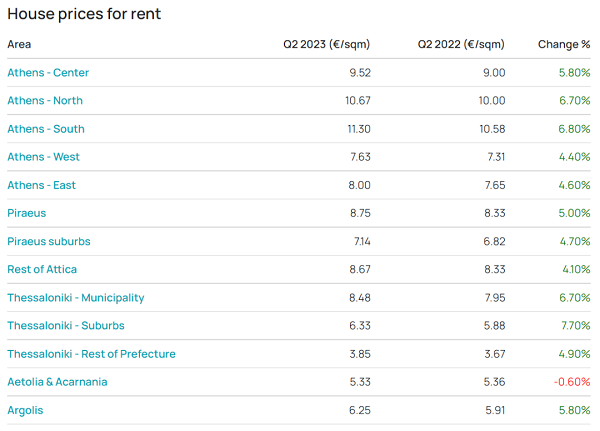Go to the Athens - West link
The height and width of the screenshot is (431, 600).
point(44,157)
